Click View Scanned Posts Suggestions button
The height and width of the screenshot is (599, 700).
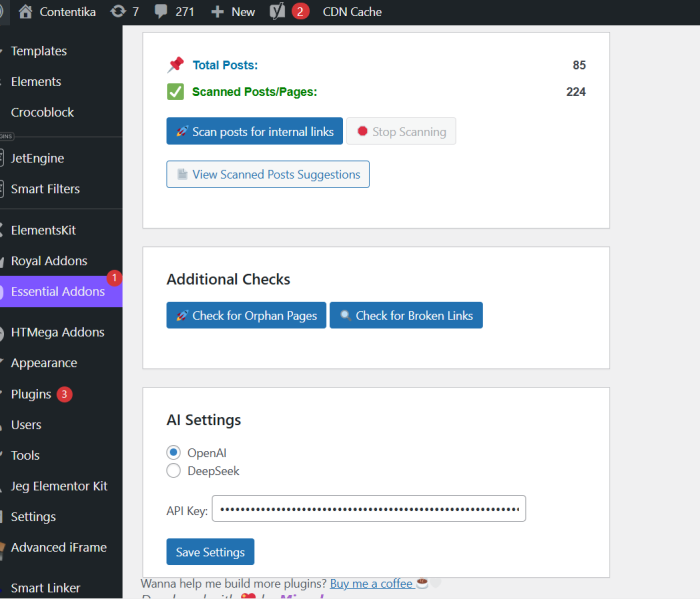click(x=268, y=174)
